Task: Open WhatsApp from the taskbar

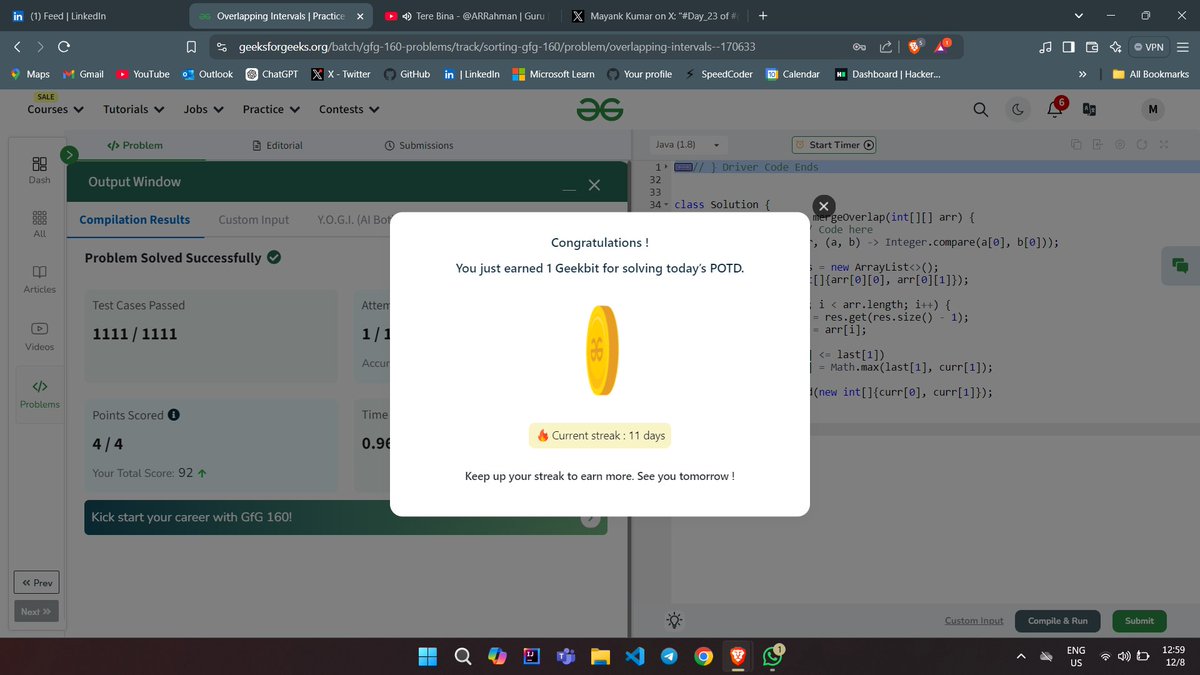Action: coord(773,656)
